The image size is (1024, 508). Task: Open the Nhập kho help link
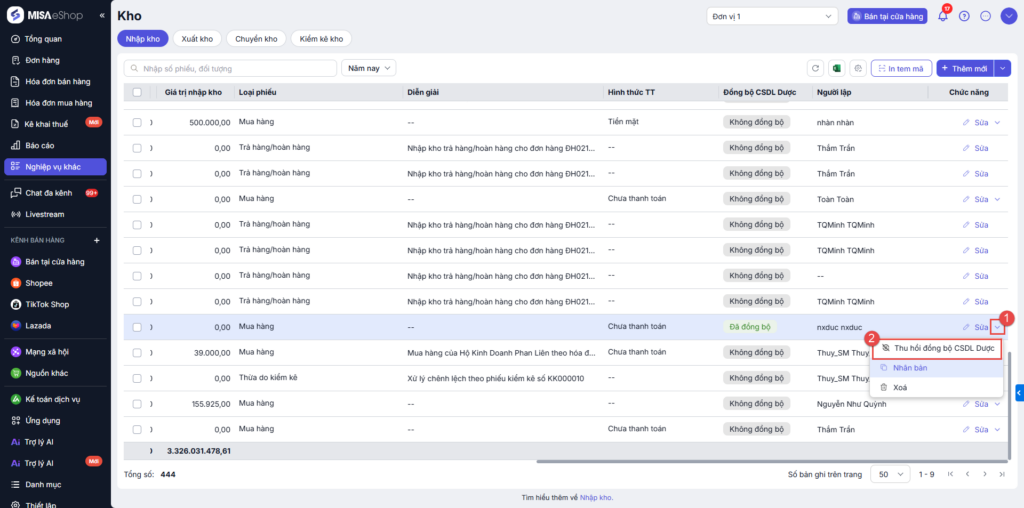[595, 497]
